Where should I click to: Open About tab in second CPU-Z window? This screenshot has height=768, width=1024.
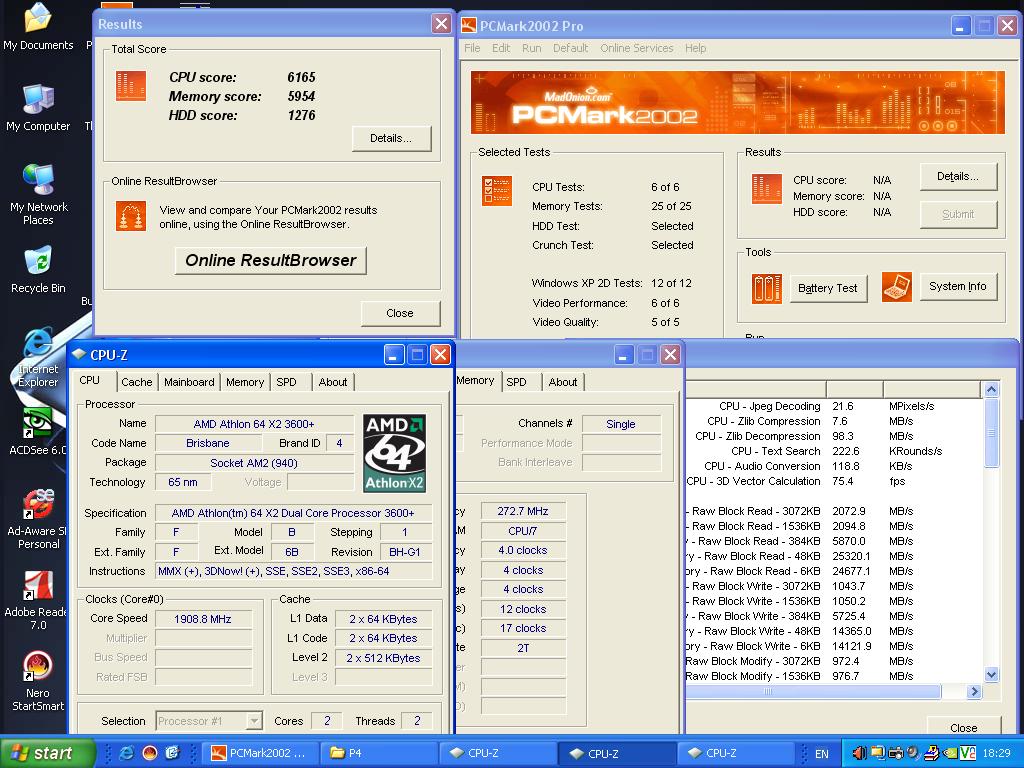tap(562, 382)
